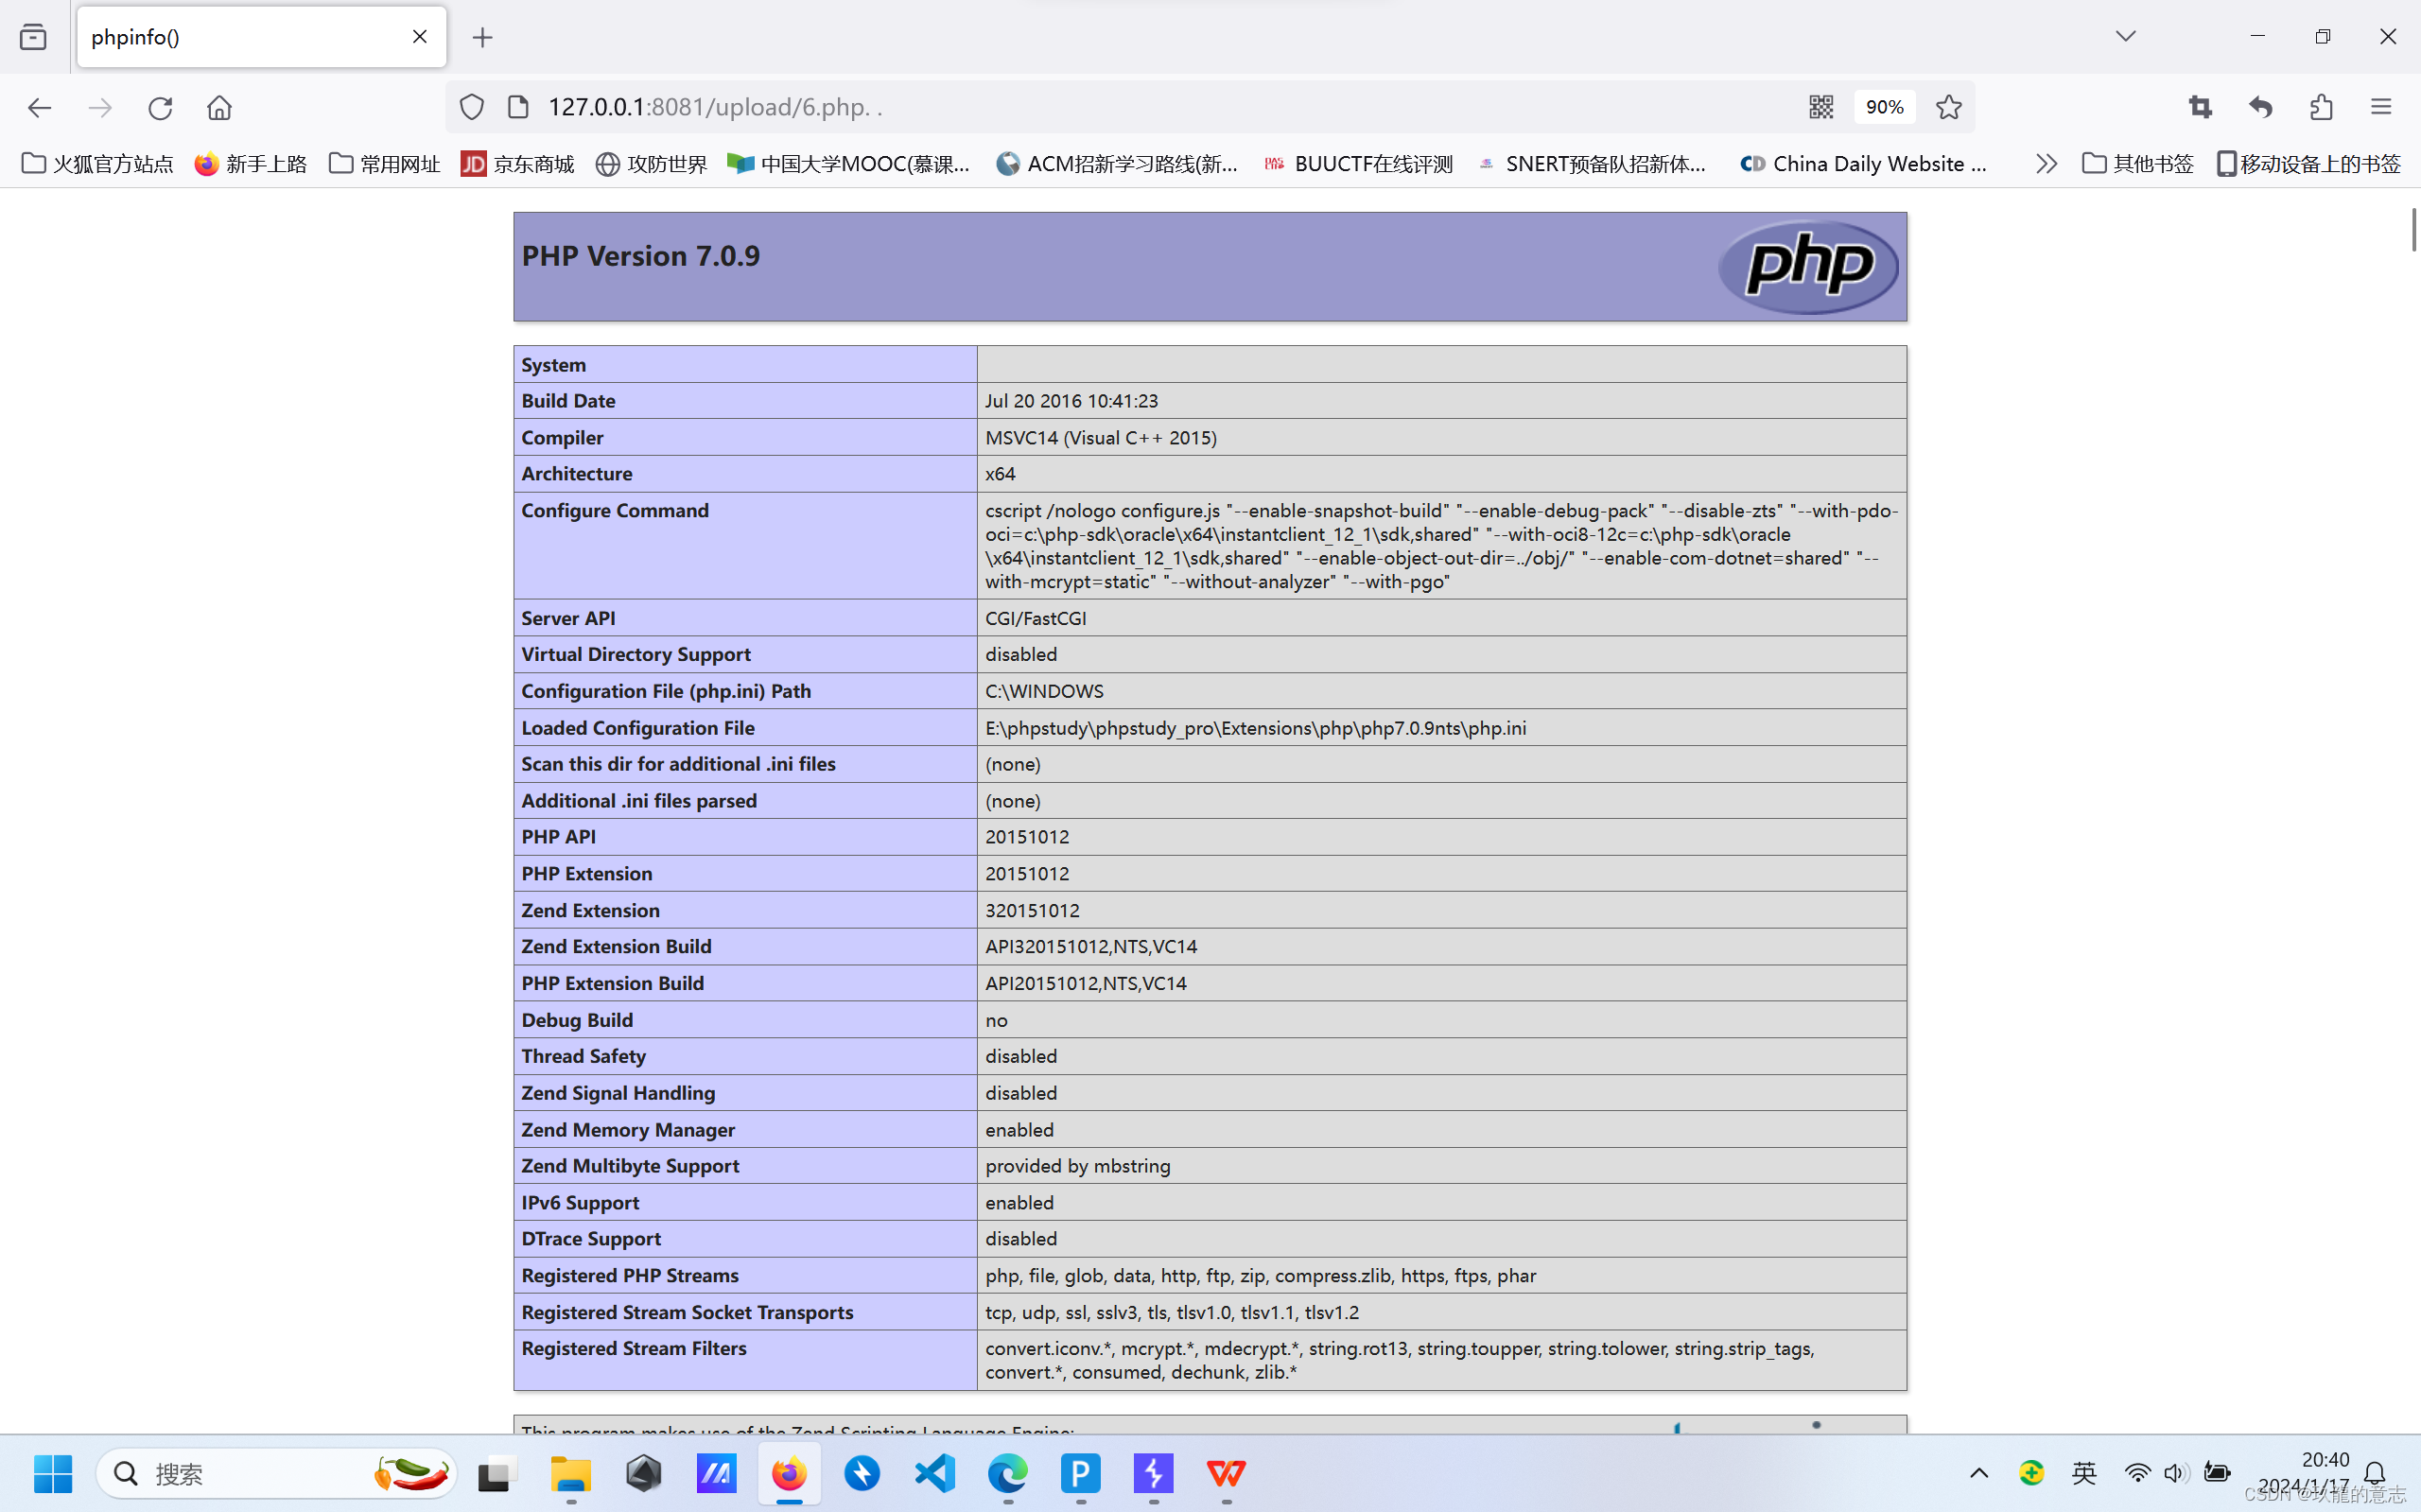
Task: Open a new tab with plus
Action: (482, 38)
